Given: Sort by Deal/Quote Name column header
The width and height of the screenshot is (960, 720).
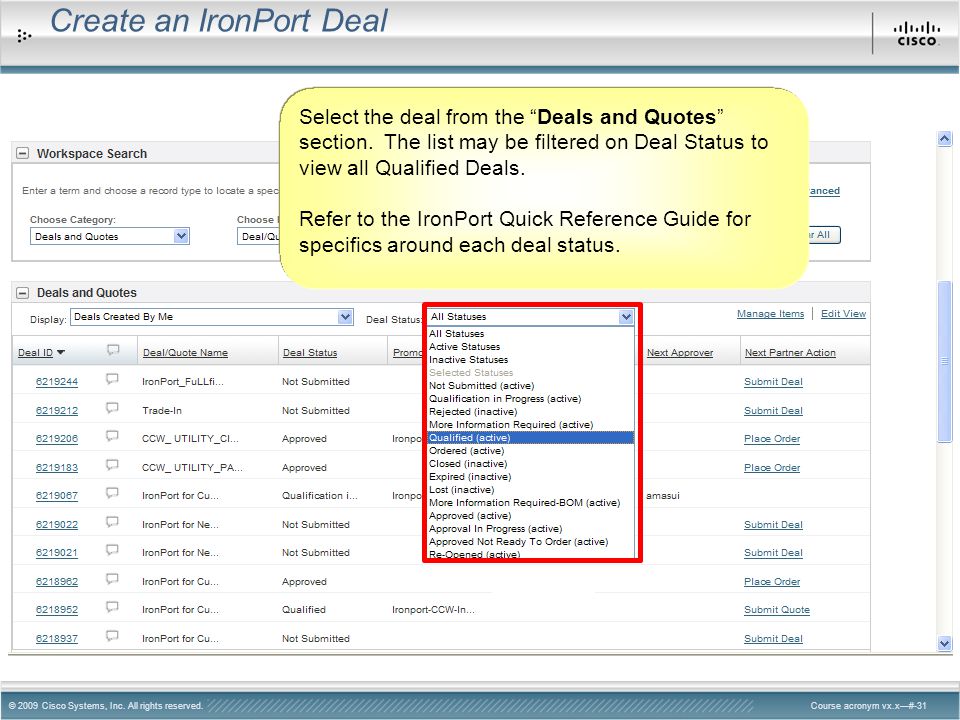Looking at the screenshot, I should tap(185, 352).
